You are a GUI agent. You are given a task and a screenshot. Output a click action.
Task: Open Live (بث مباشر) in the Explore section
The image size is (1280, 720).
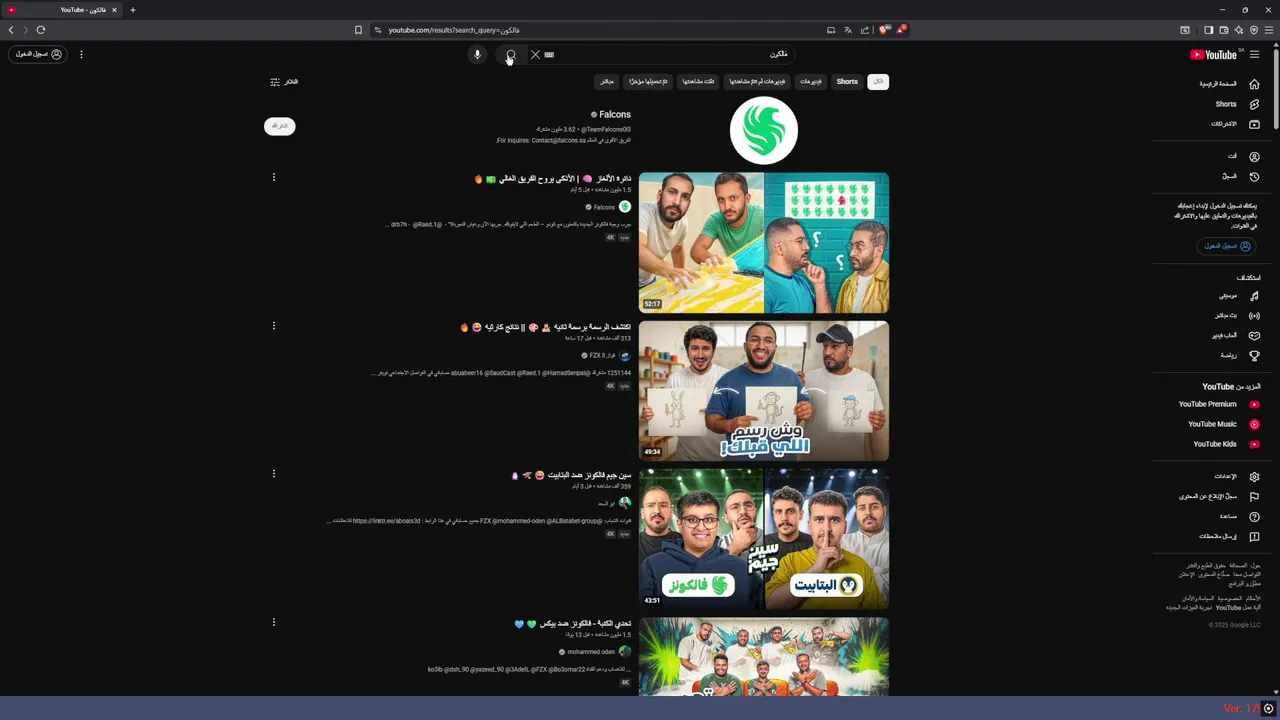tap(1236, 316)
